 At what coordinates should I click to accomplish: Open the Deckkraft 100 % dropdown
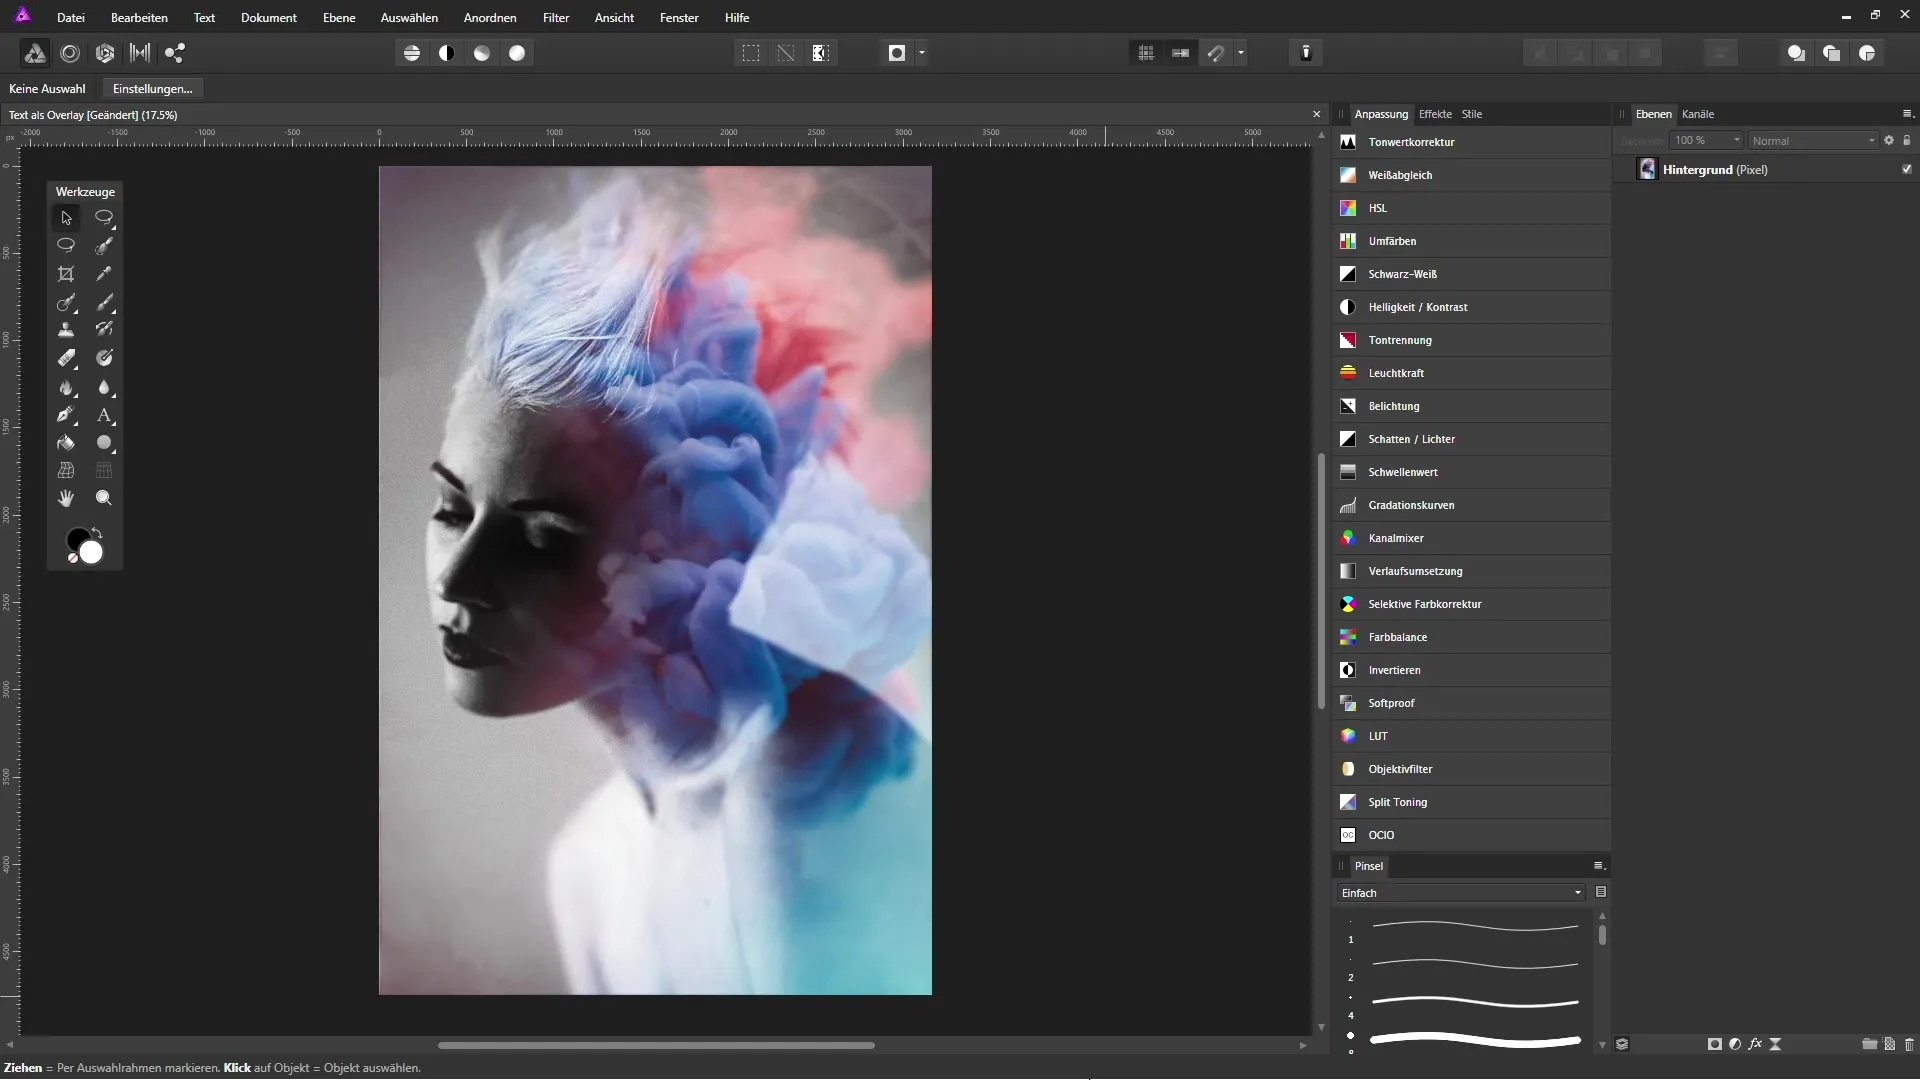coord(1707,140)
